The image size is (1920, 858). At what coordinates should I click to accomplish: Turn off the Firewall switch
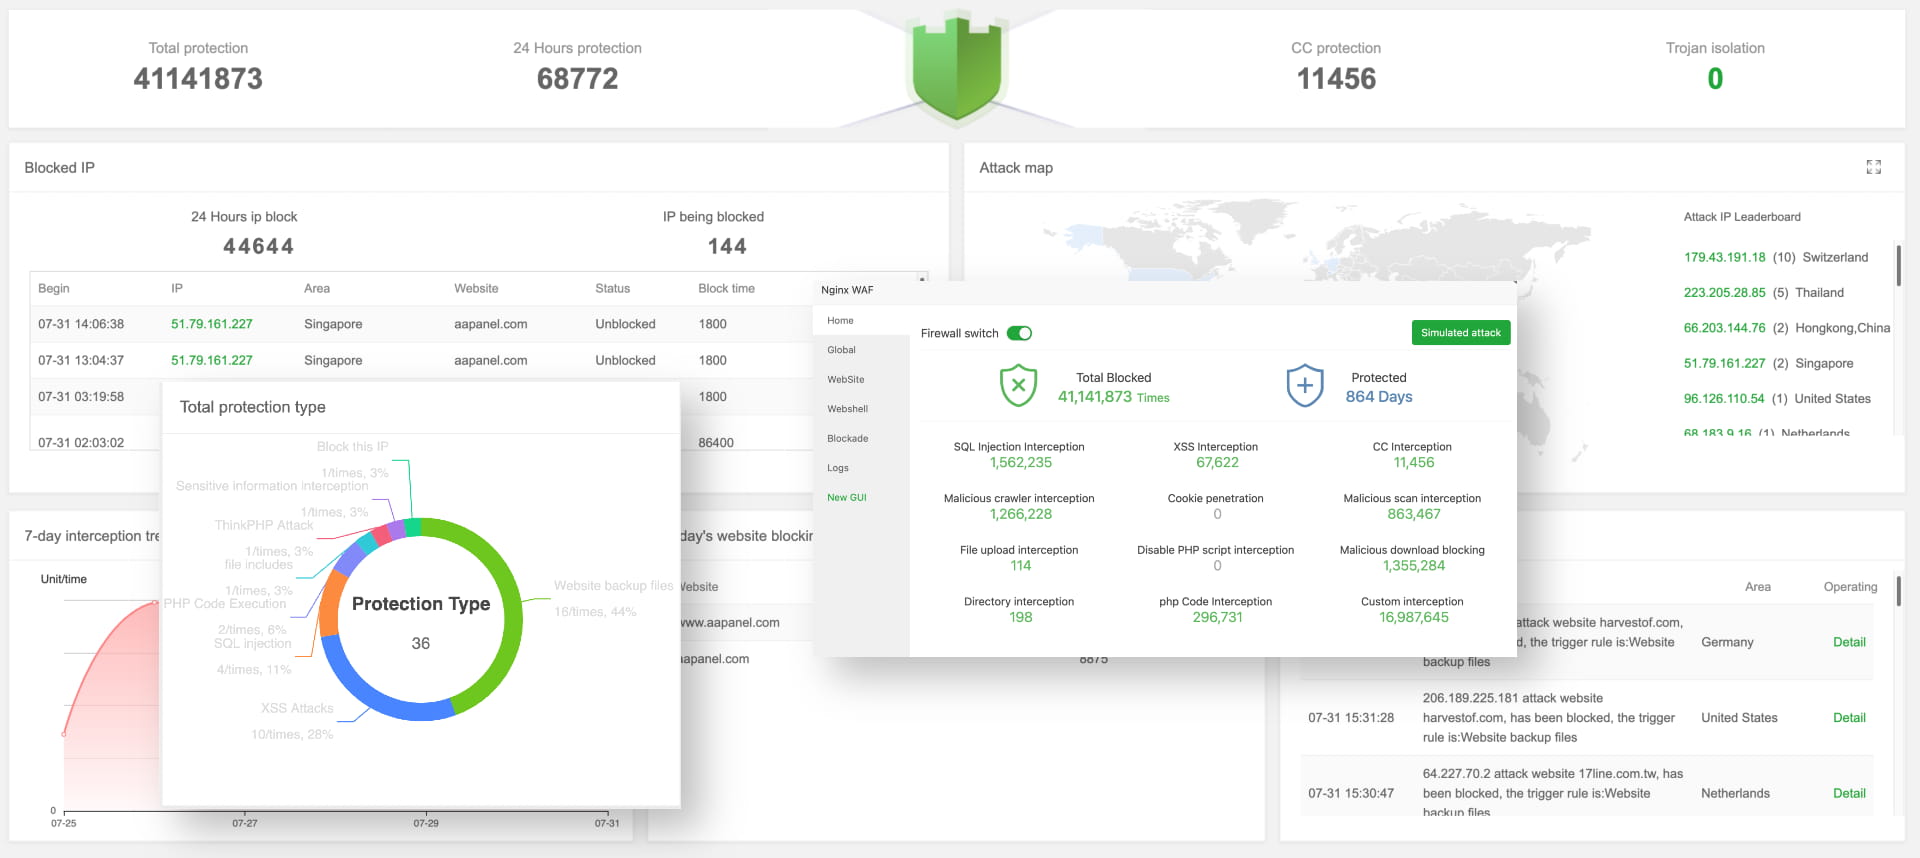point(1019,333)
